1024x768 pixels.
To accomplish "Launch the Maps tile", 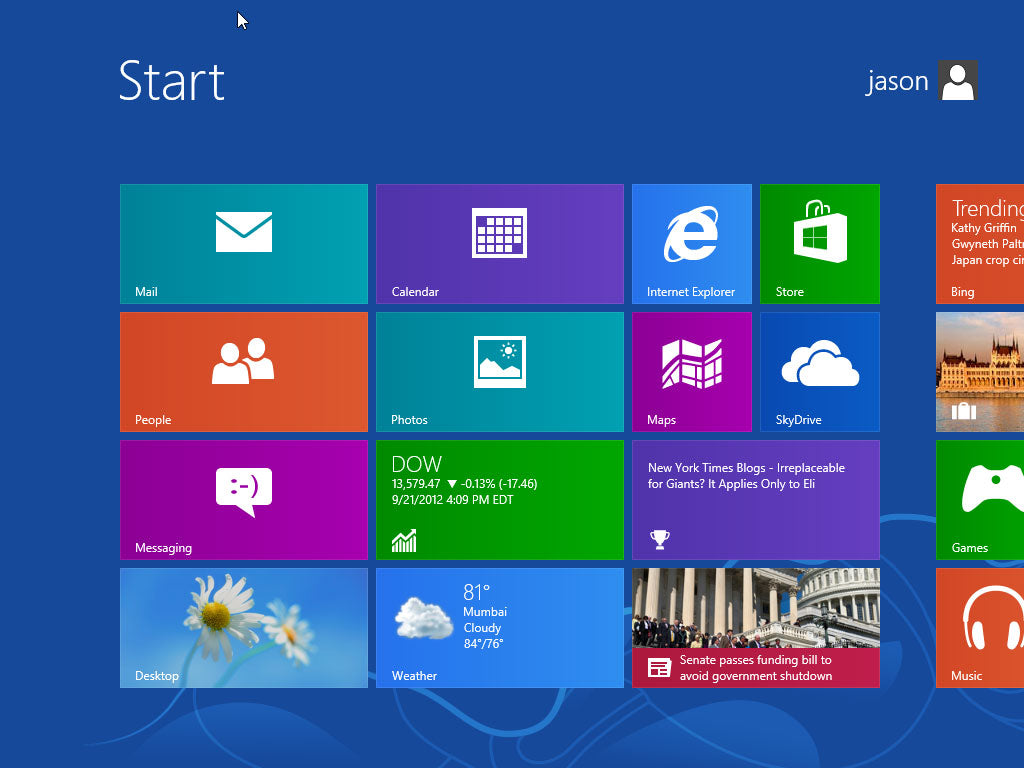I will 691,371.
